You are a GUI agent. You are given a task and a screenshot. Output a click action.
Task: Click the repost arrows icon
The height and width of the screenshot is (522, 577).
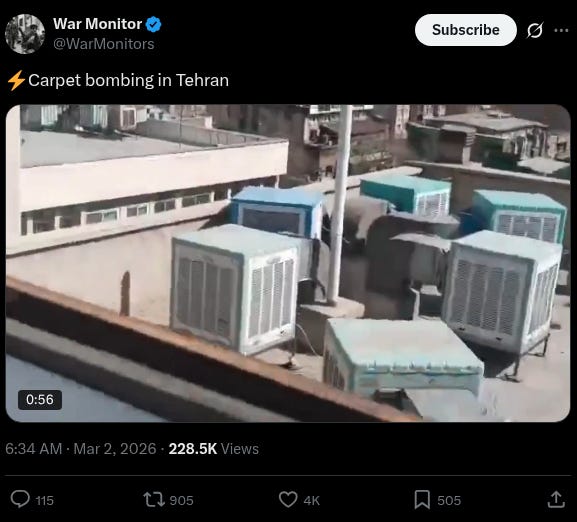153,500
